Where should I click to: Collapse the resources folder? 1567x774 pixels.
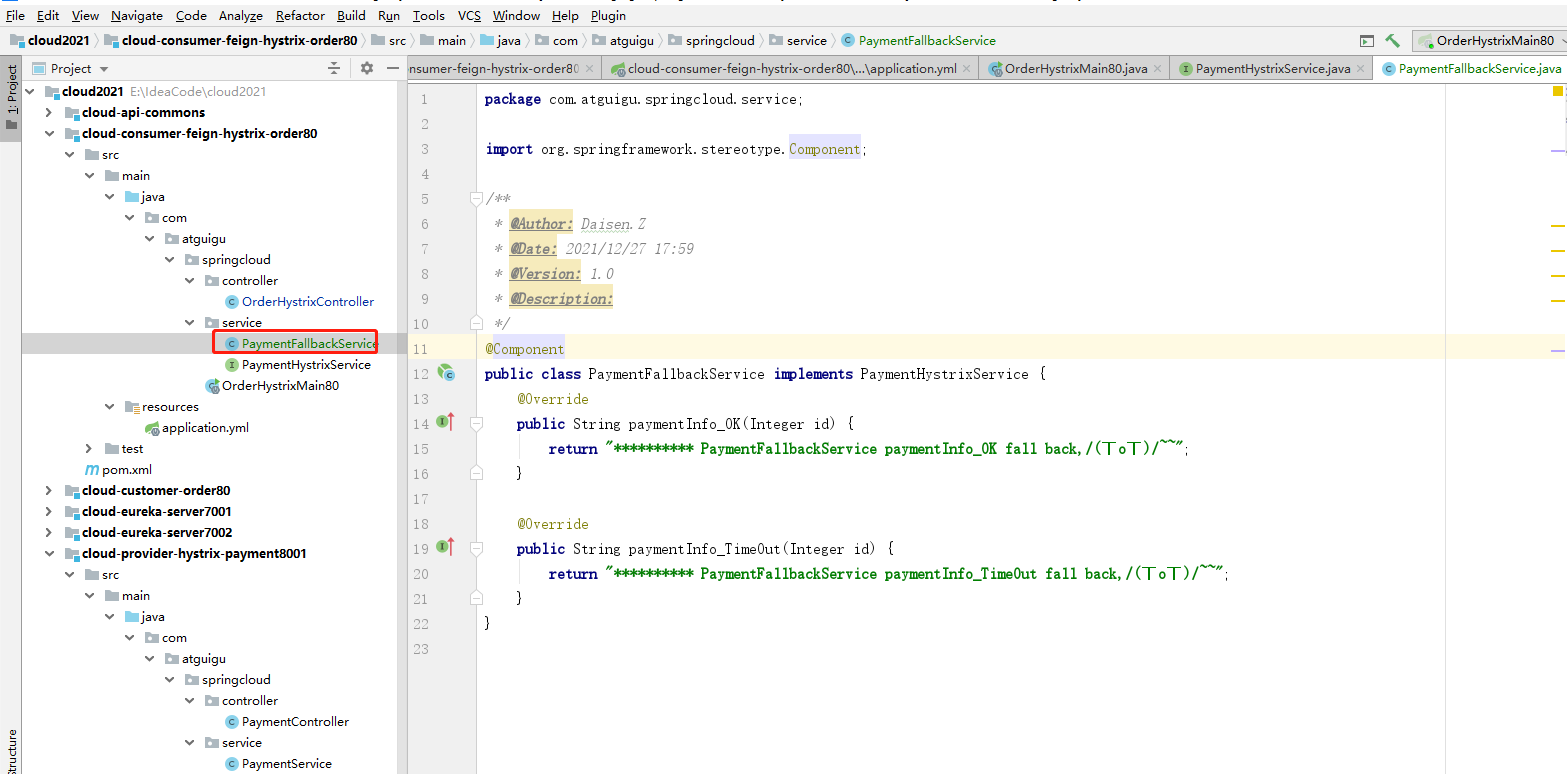coord(109,406)
